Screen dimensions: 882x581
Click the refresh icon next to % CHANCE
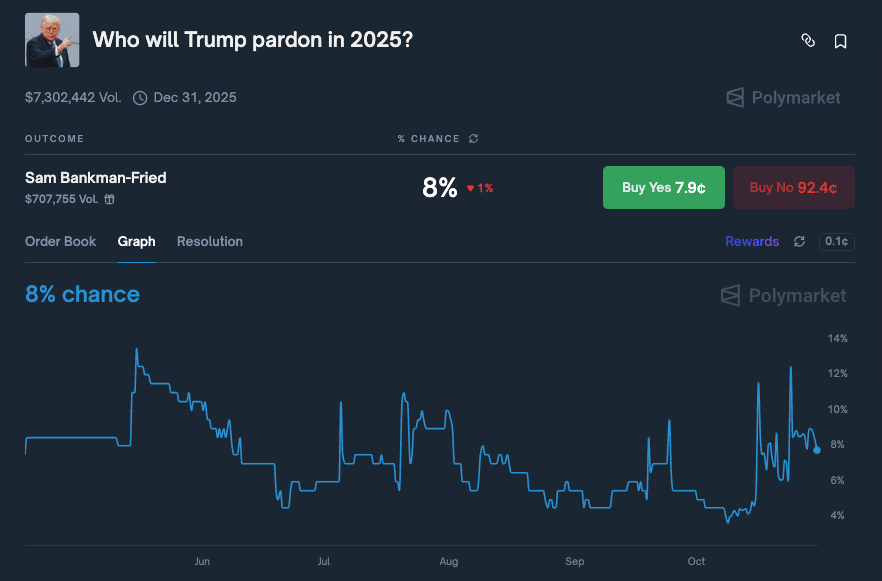tap(473, 139)
